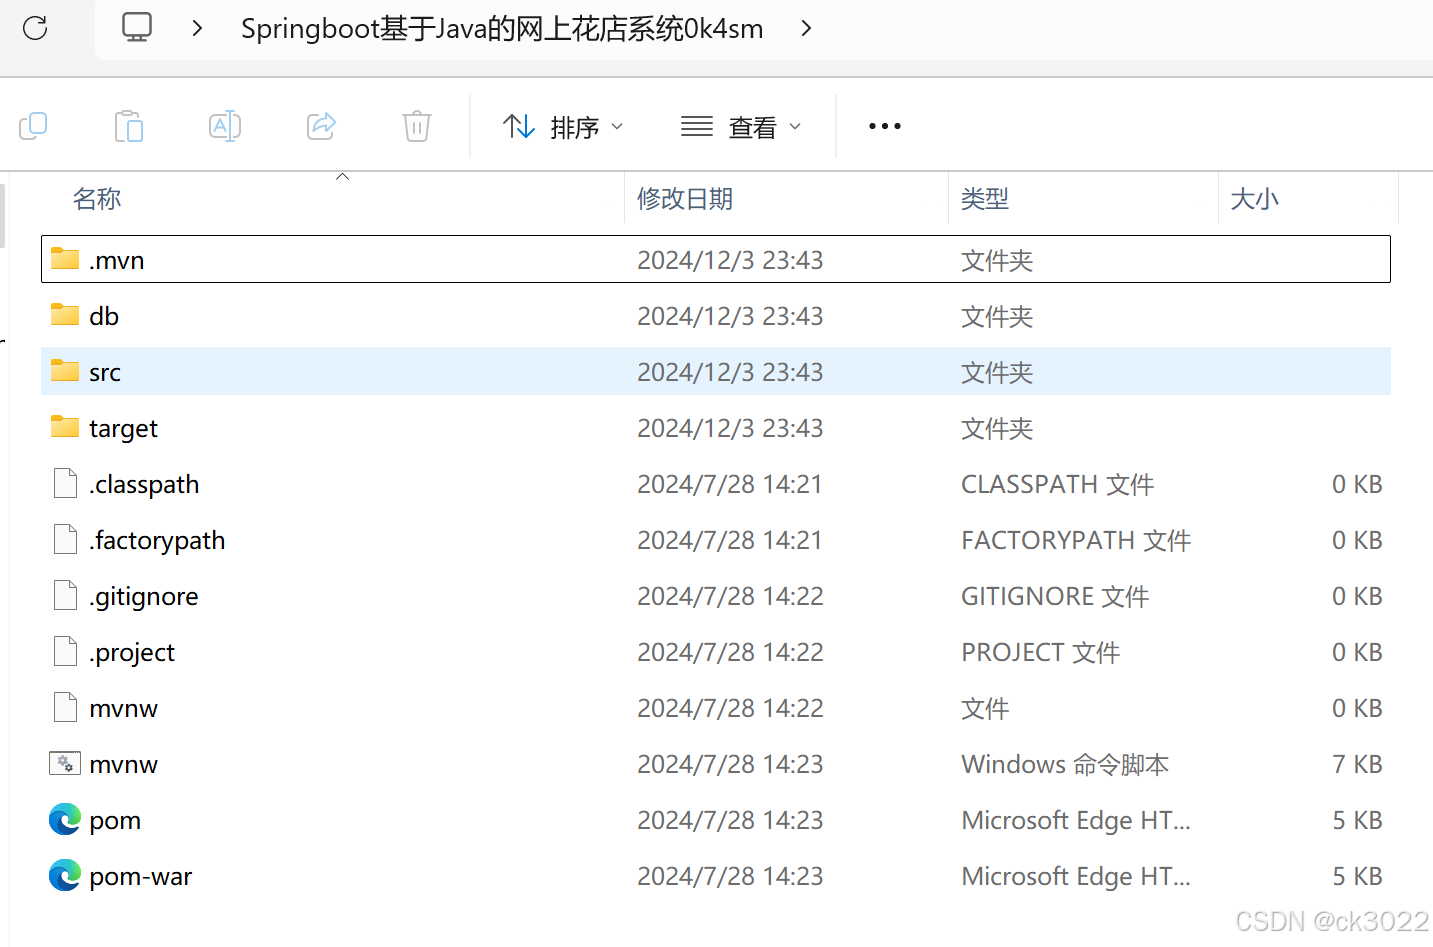This screenshot has width=1433, height=947.
Task: Sort files by the 大小 column header
Action: tap(1254, 199)
